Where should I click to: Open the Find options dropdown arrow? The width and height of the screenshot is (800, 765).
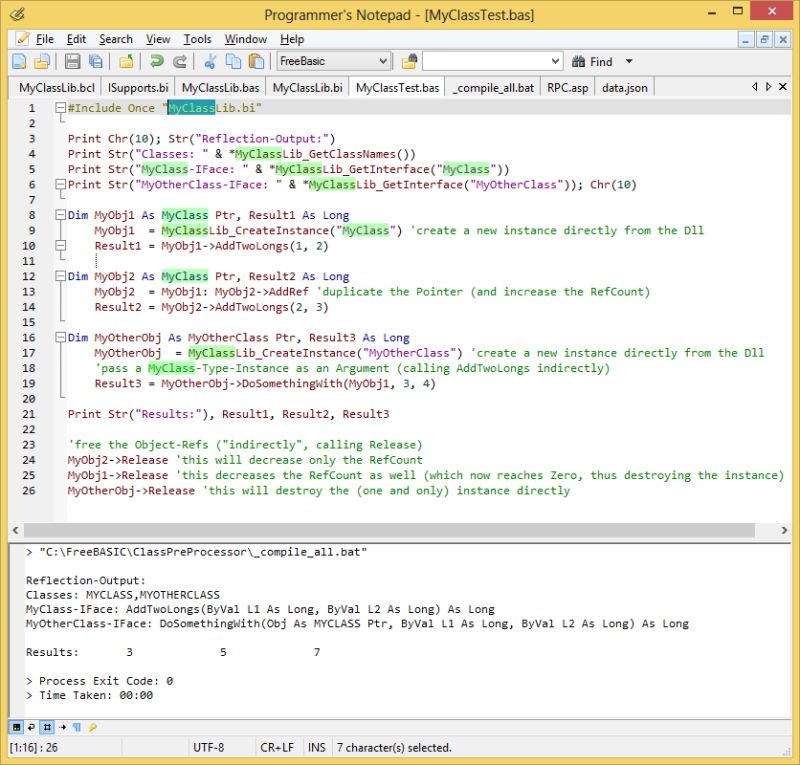click(x=629, y=61)
